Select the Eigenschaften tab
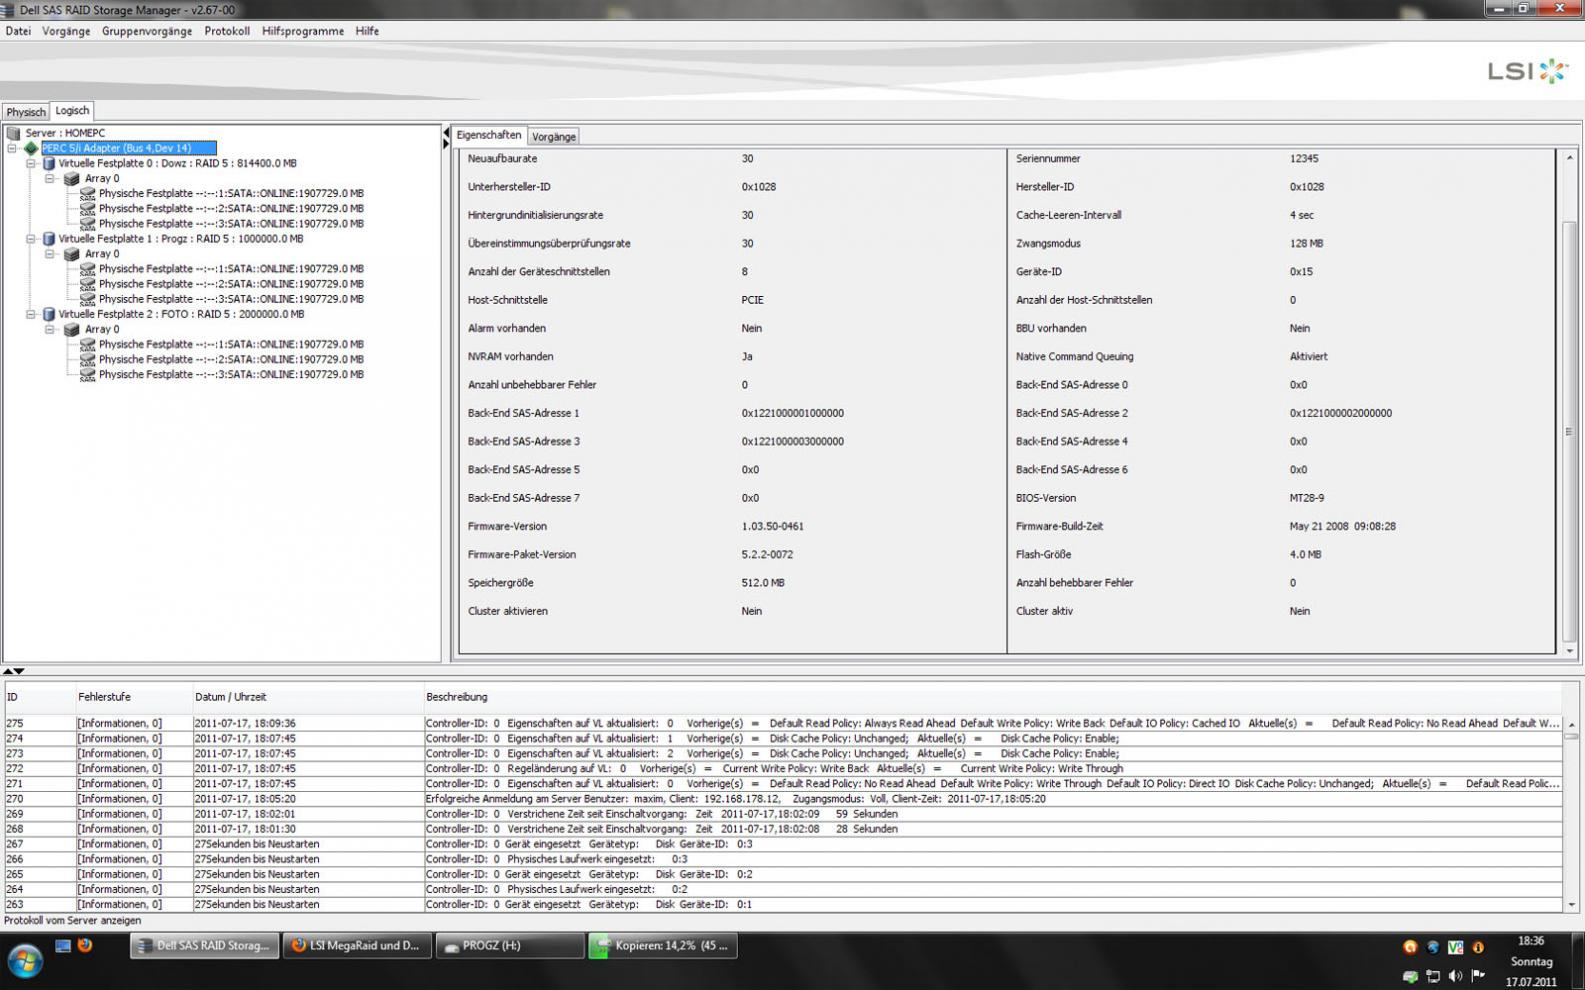The width and height of the screenshot is (1585, 990). pyautogui.click(x=489, y=135)
